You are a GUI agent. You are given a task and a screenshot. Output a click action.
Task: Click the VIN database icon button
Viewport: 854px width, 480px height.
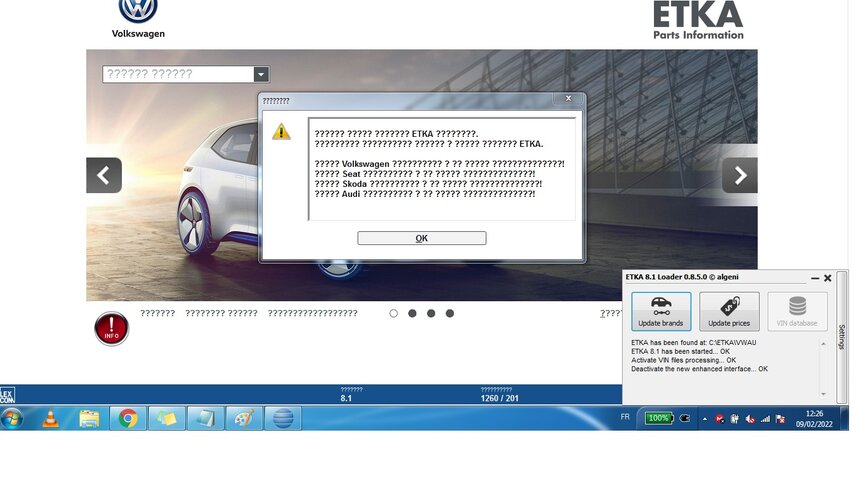click(797, 311)
